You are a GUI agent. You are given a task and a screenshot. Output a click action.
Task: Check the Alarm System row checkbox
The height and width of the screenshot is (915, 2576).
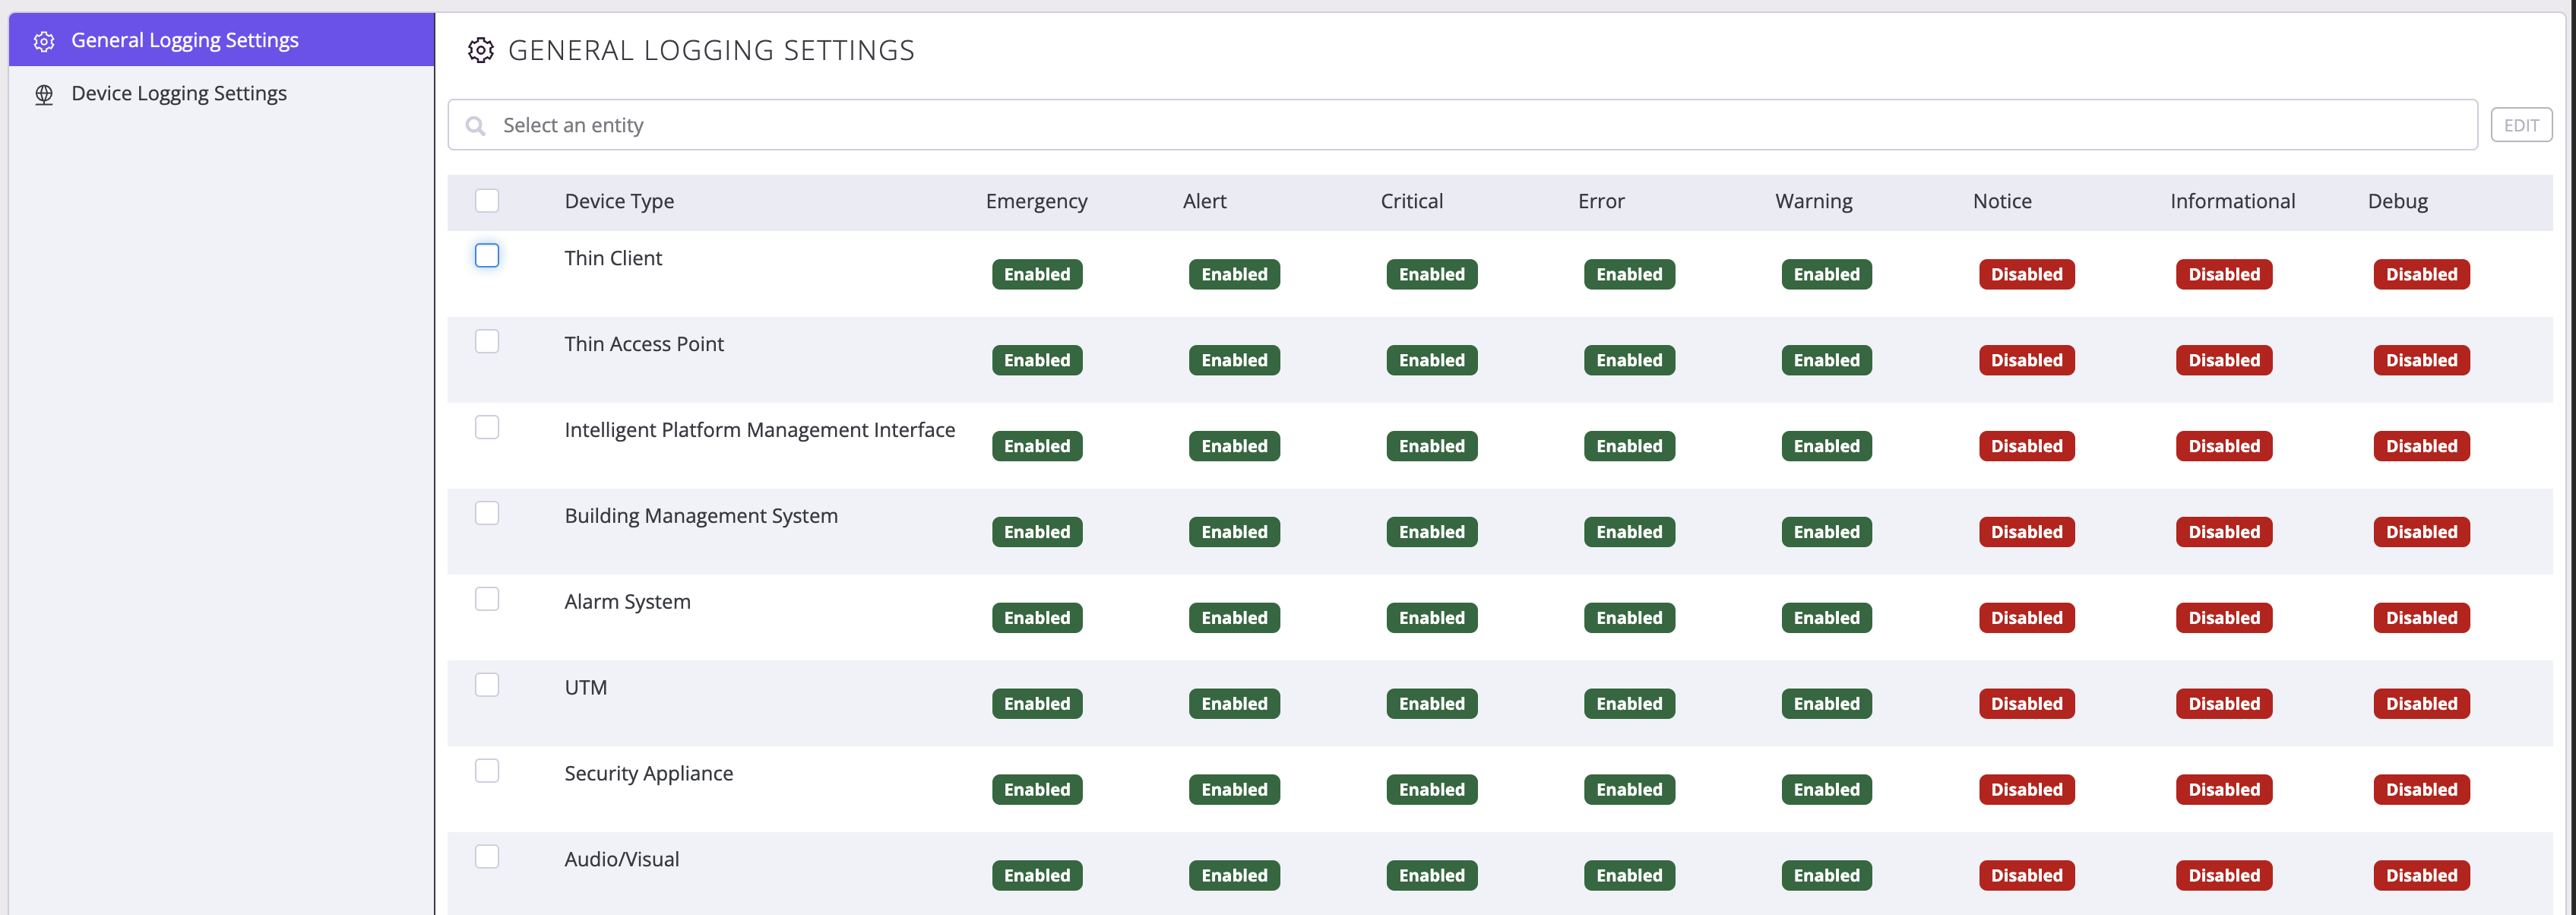(487, 600)
